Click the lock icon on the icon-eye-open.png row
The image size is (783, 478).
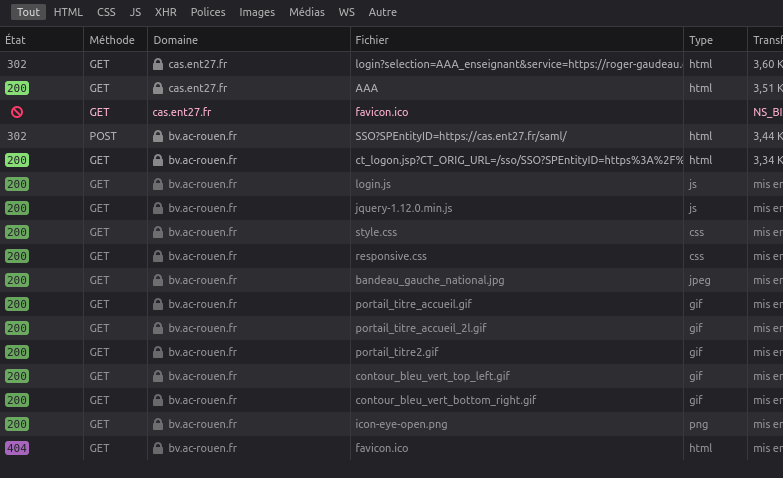(x=158, y=424)
